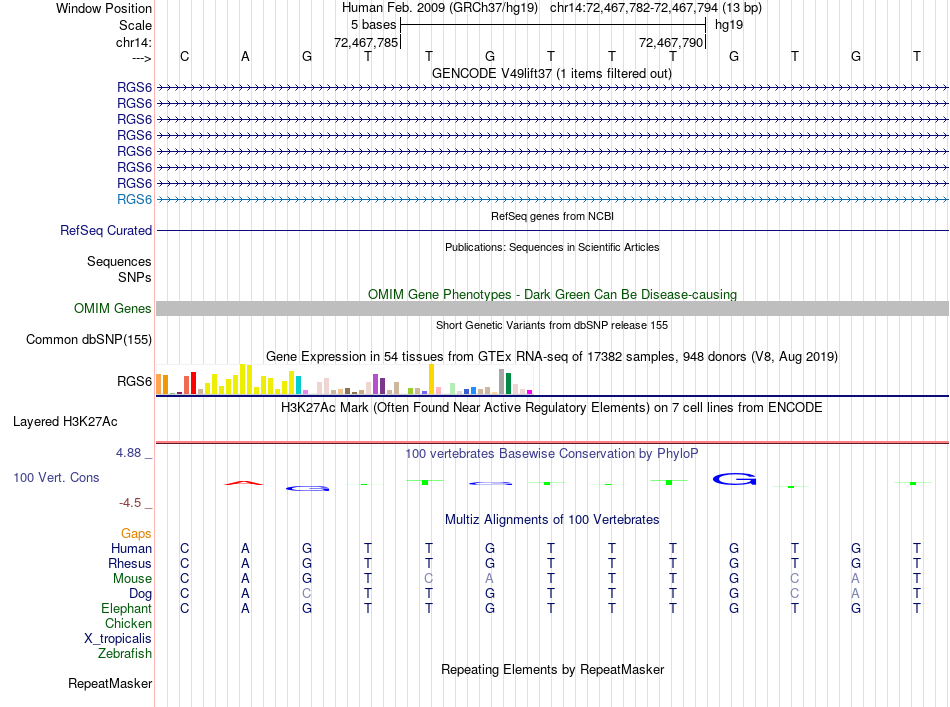
Task: Click the Common dbSNP(155) label
Action: click(x=89, y=339)
